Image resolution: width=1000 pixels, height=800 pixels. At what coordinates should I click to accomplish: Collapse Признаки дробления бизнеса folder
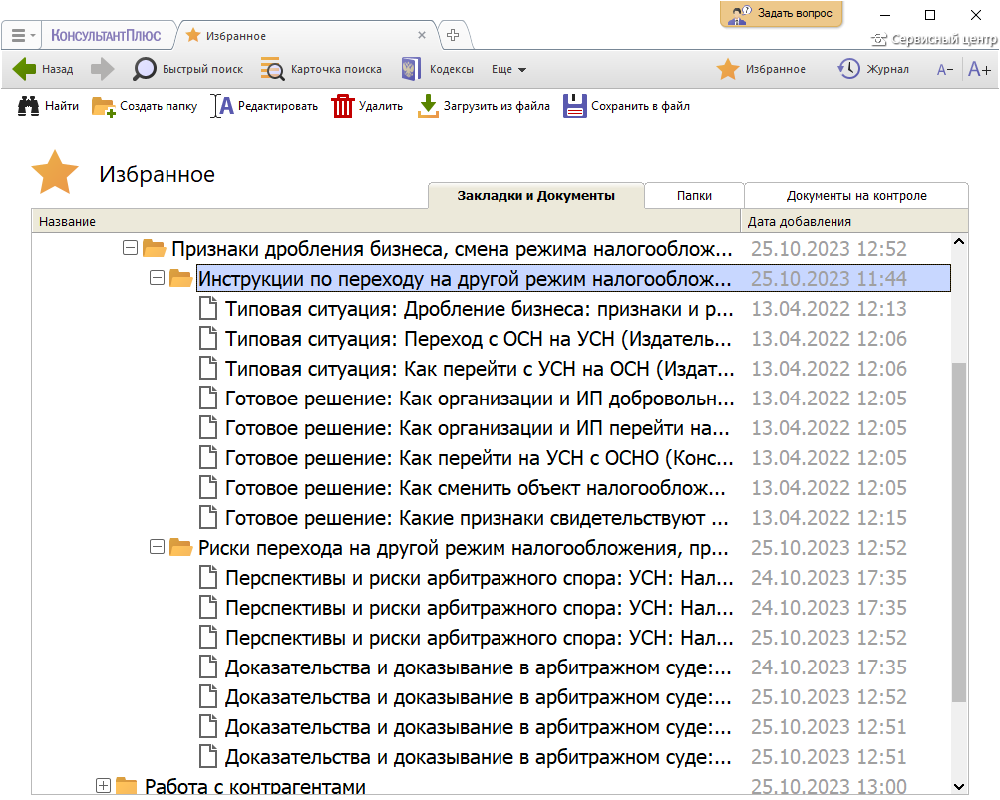pos(130,248)
